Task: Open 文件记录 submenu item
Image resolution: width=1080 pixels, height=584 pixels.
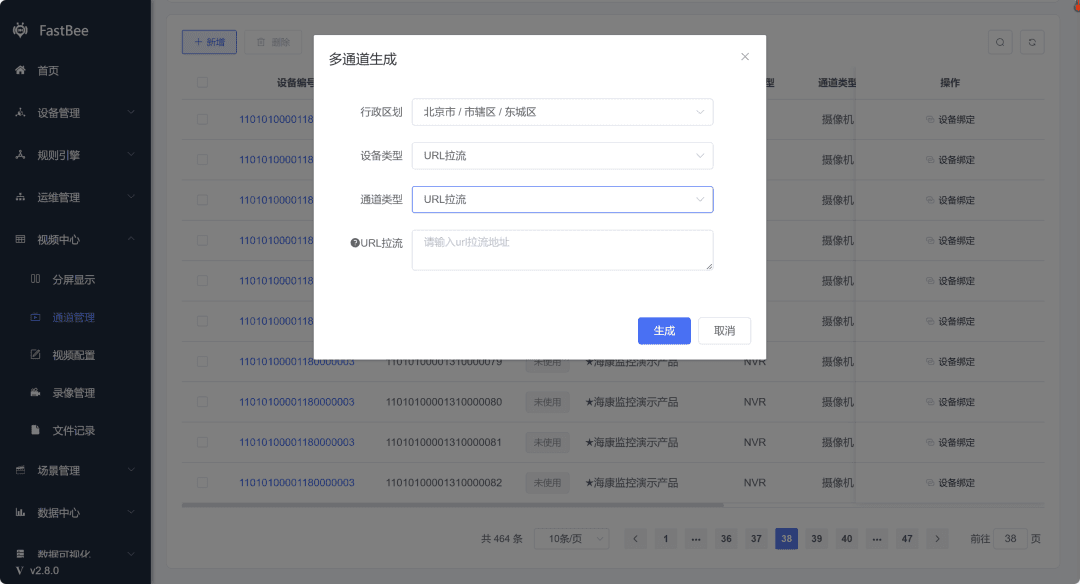Action: 75,430
